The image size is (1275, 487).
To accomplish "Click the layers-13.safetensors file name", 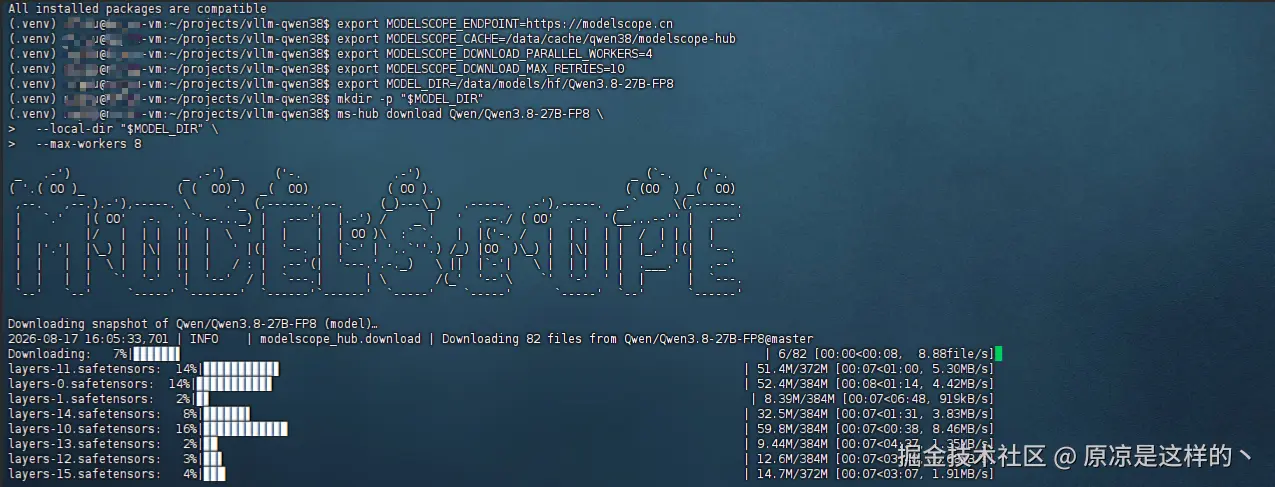I will point(83,444).
